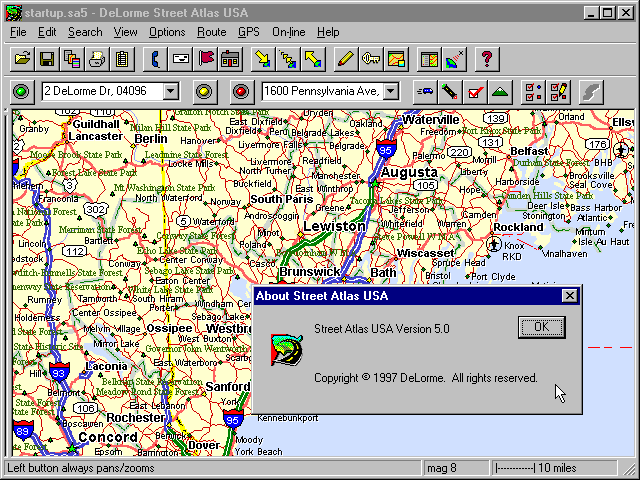Open the Help menu

coord(328,32)
